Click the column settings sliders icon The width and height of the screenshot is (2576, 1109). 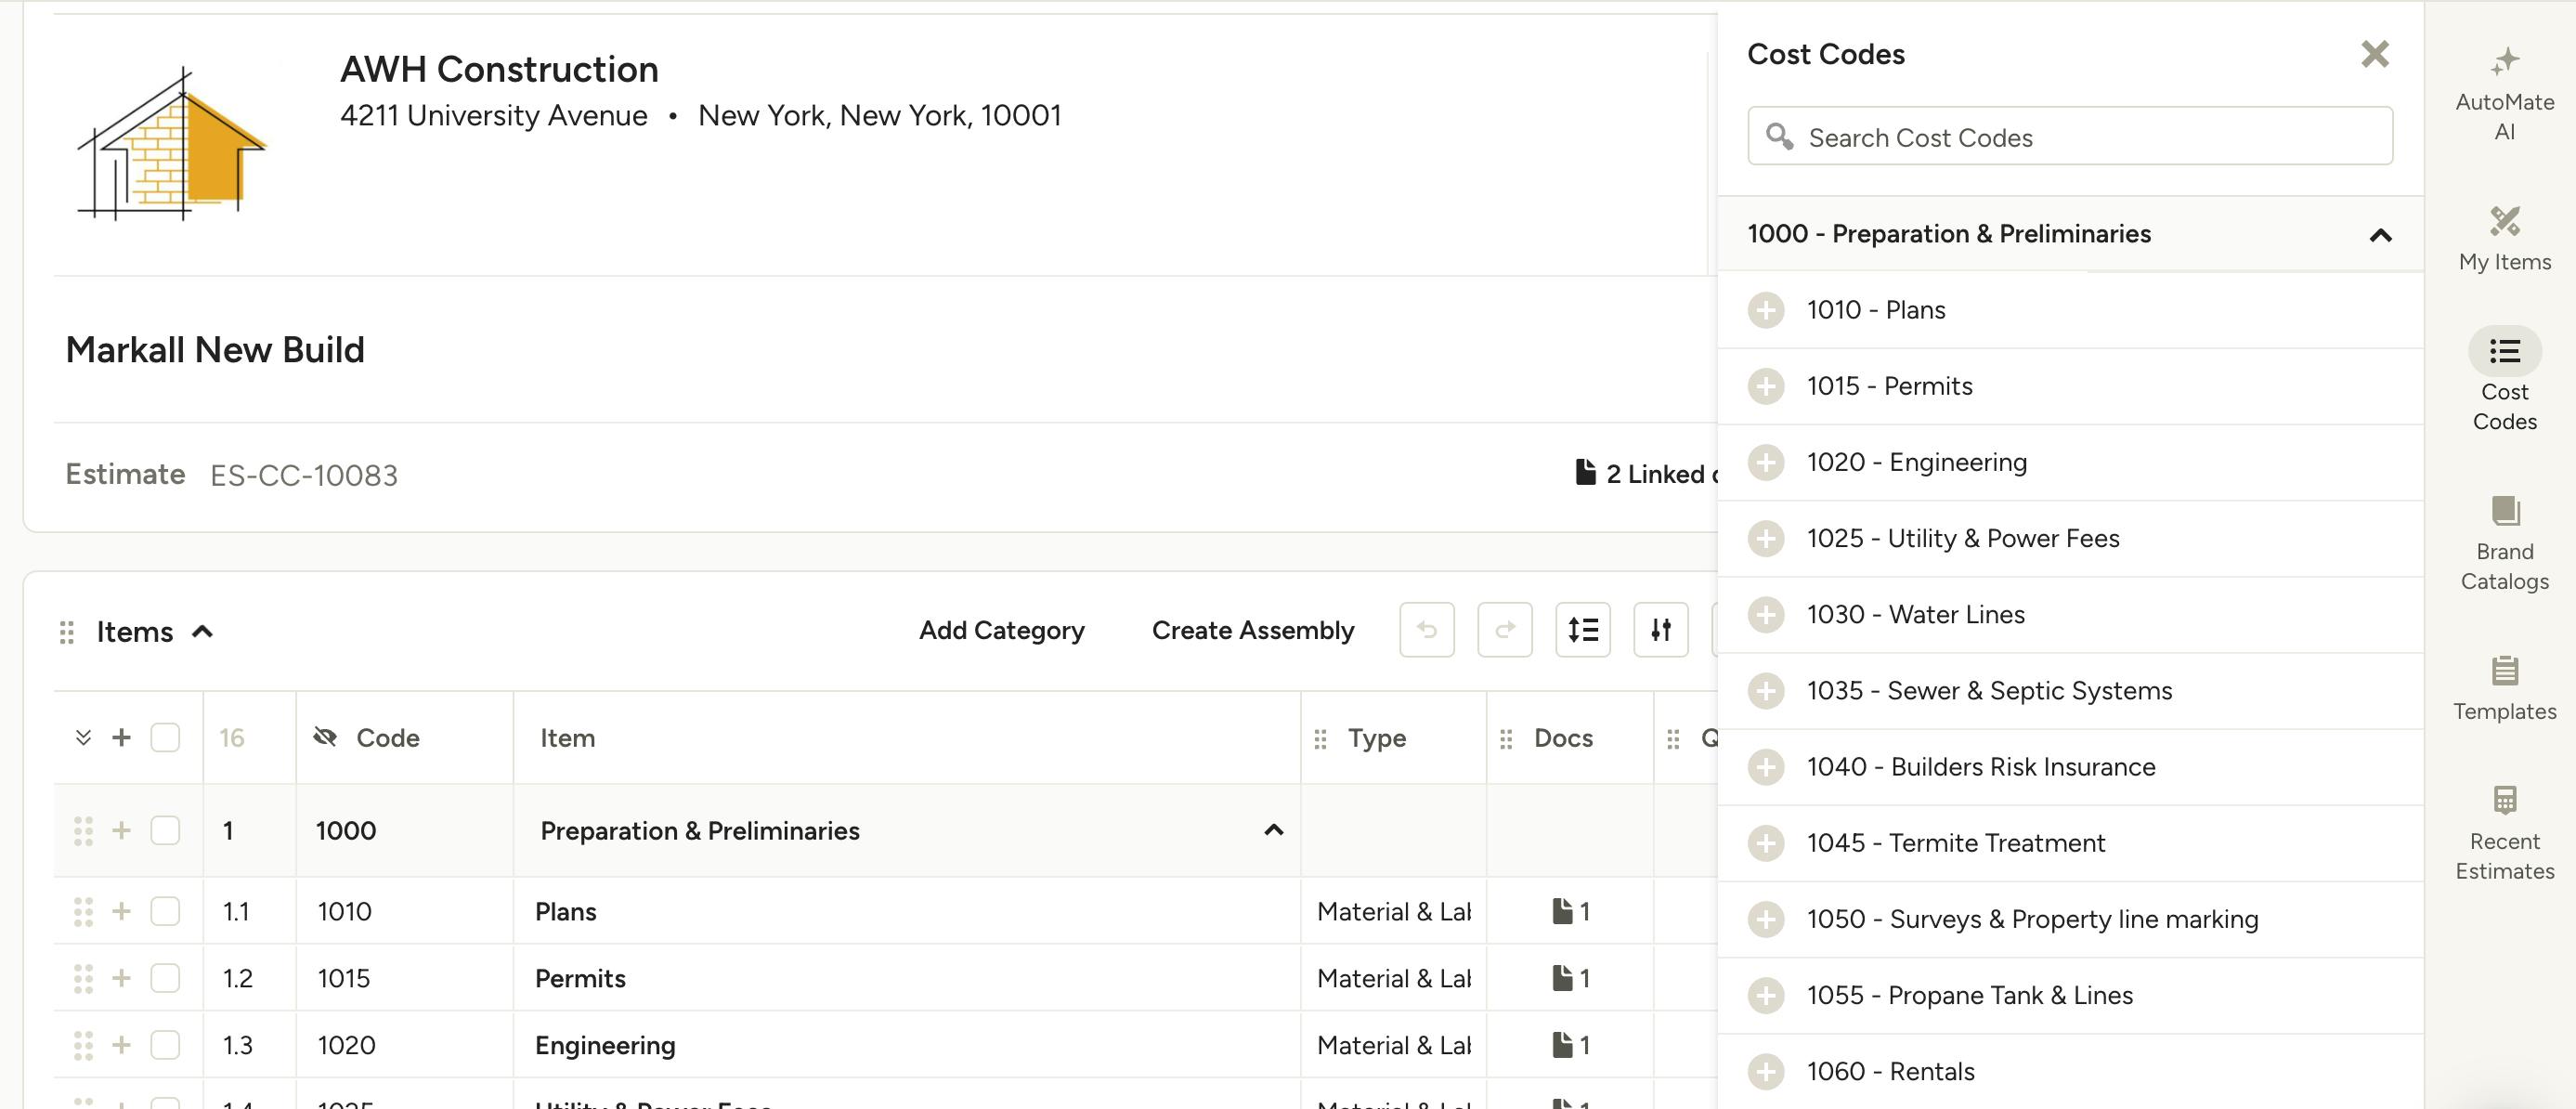pyautogui.click(x=1660, y=630)
